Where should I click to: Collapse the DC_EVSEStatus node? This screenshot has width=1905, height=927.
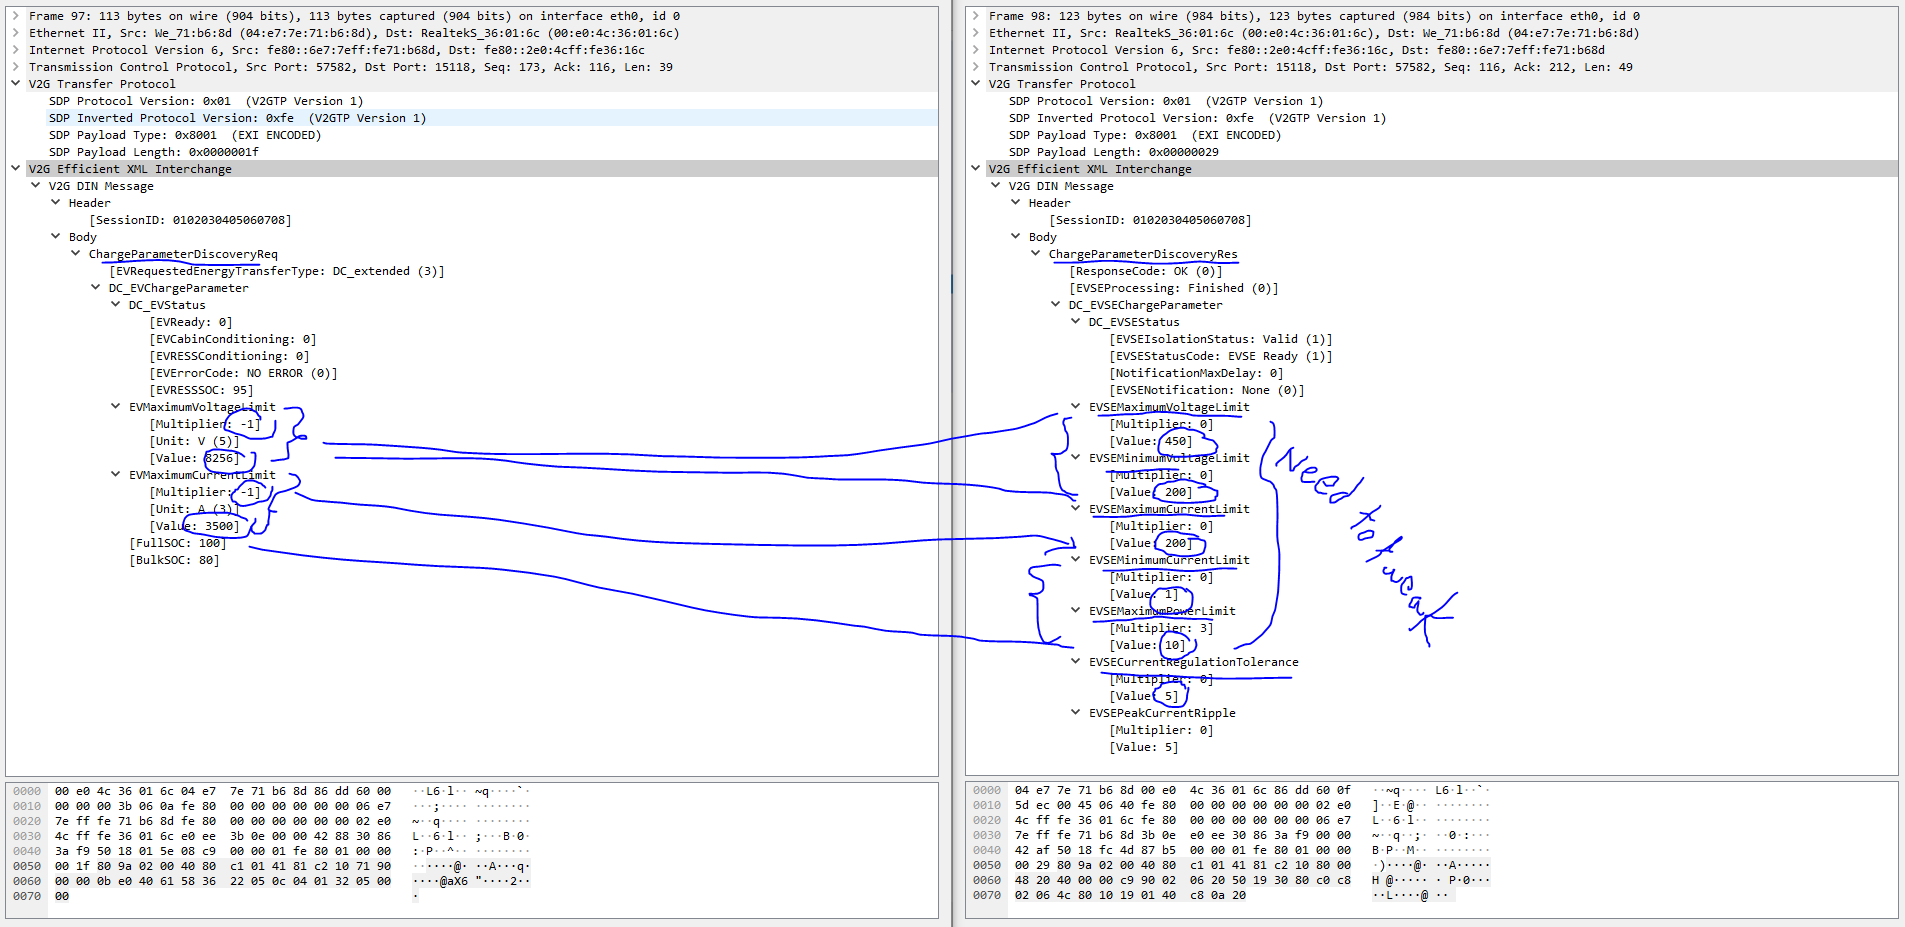click(1076, 322)
